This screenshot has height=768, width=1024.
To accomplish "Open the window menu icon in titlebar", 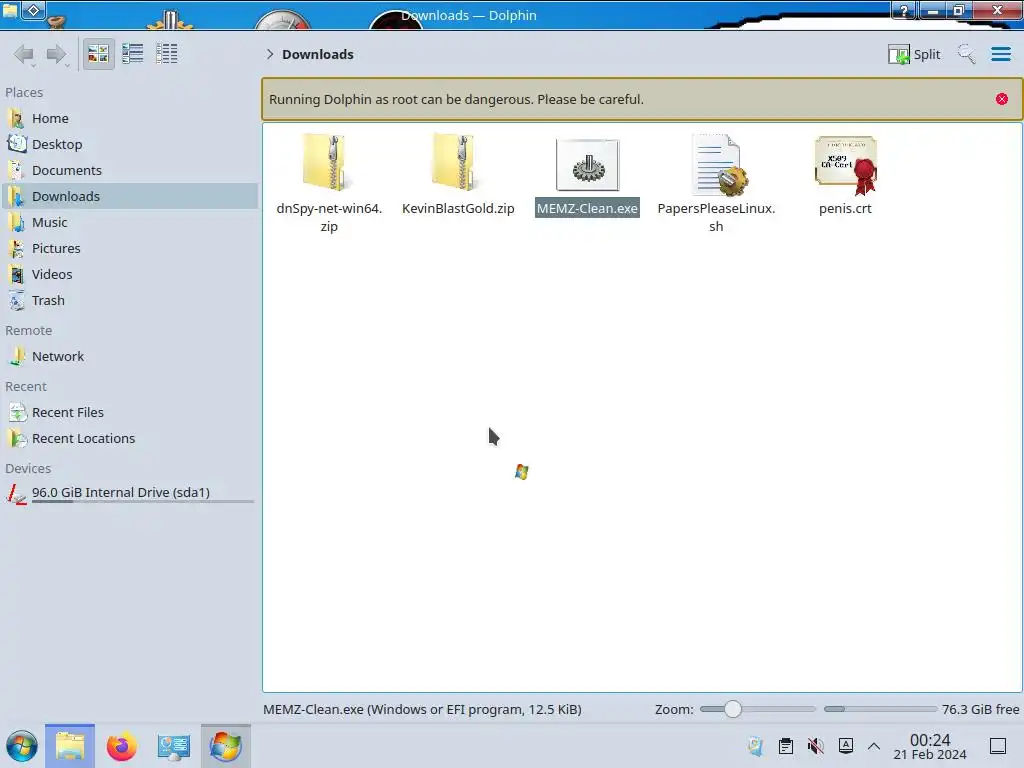I will pyautogui.click(x=10, y=10).
